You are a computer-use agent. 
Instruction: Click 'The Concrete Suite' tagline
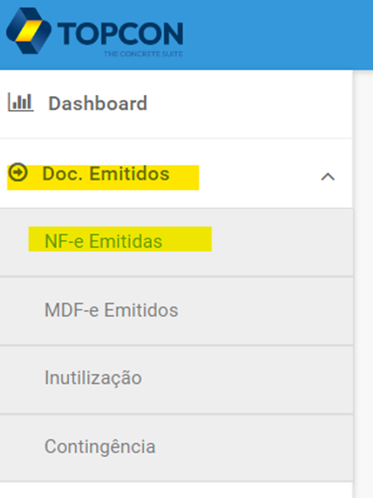coord(143,54)
